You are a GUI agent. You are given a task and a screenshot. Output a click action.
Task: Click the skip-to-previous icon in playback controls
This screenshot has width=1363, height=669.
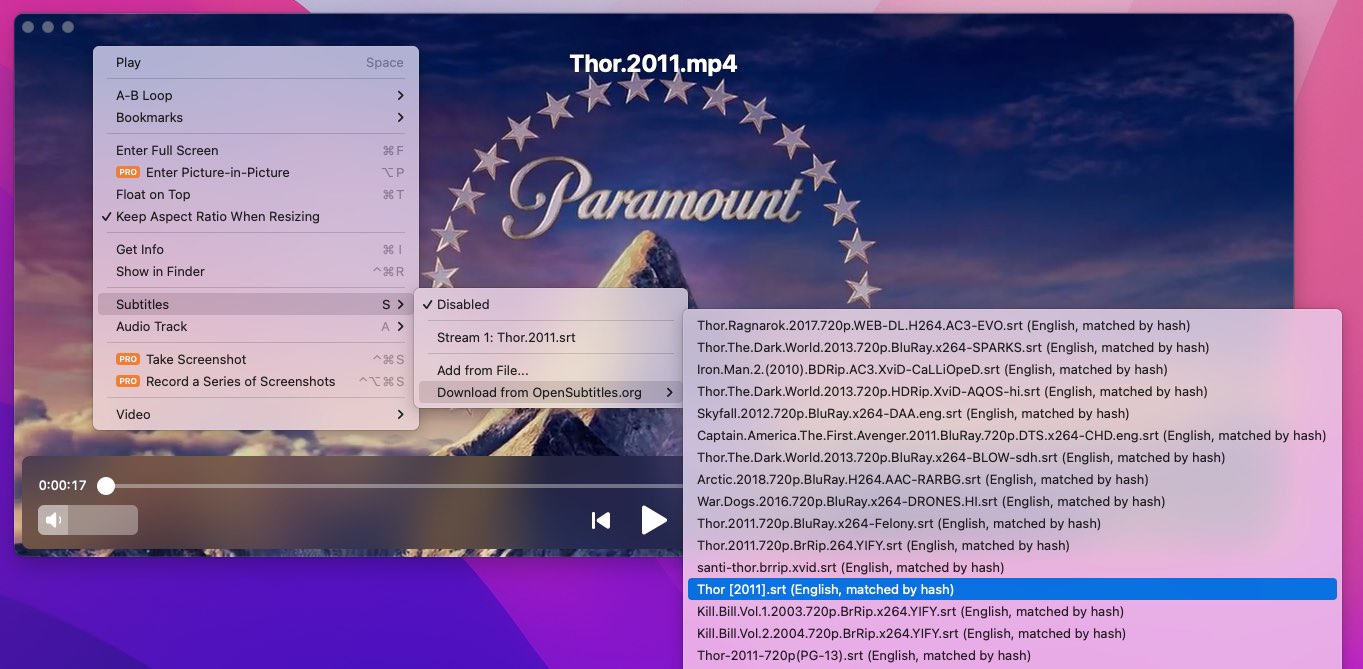(x=601, y=520)
